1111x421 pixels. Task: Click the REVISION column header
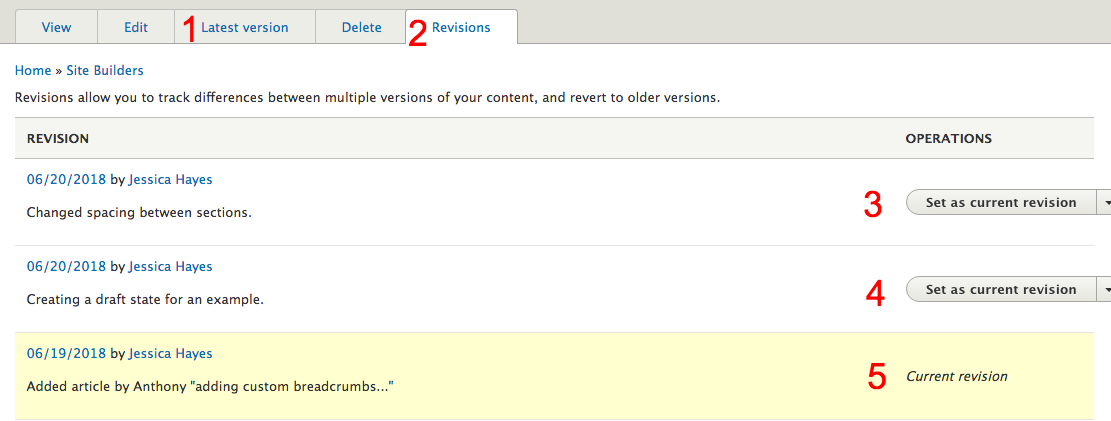[x=58, y=138]
